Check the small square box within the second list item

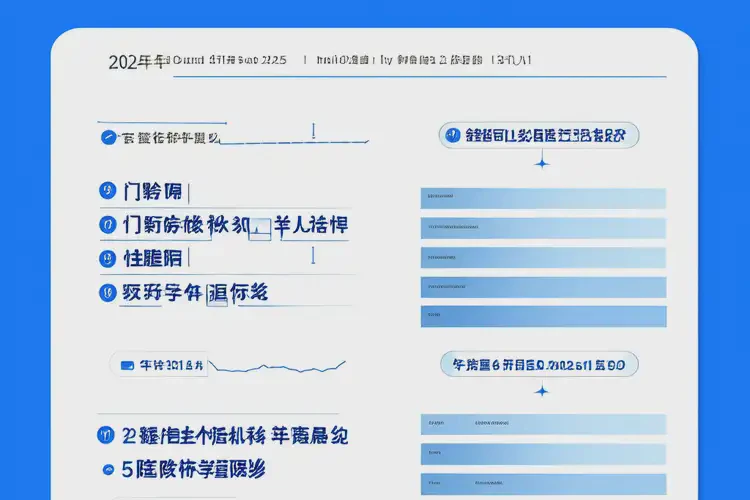click(261, 226)
